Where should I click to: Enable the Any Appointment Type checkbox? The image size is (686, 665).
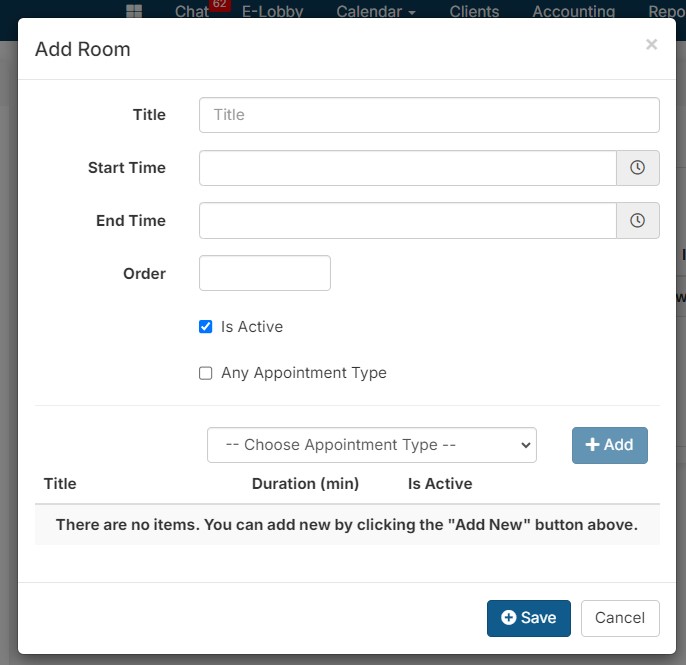point(206,373)
